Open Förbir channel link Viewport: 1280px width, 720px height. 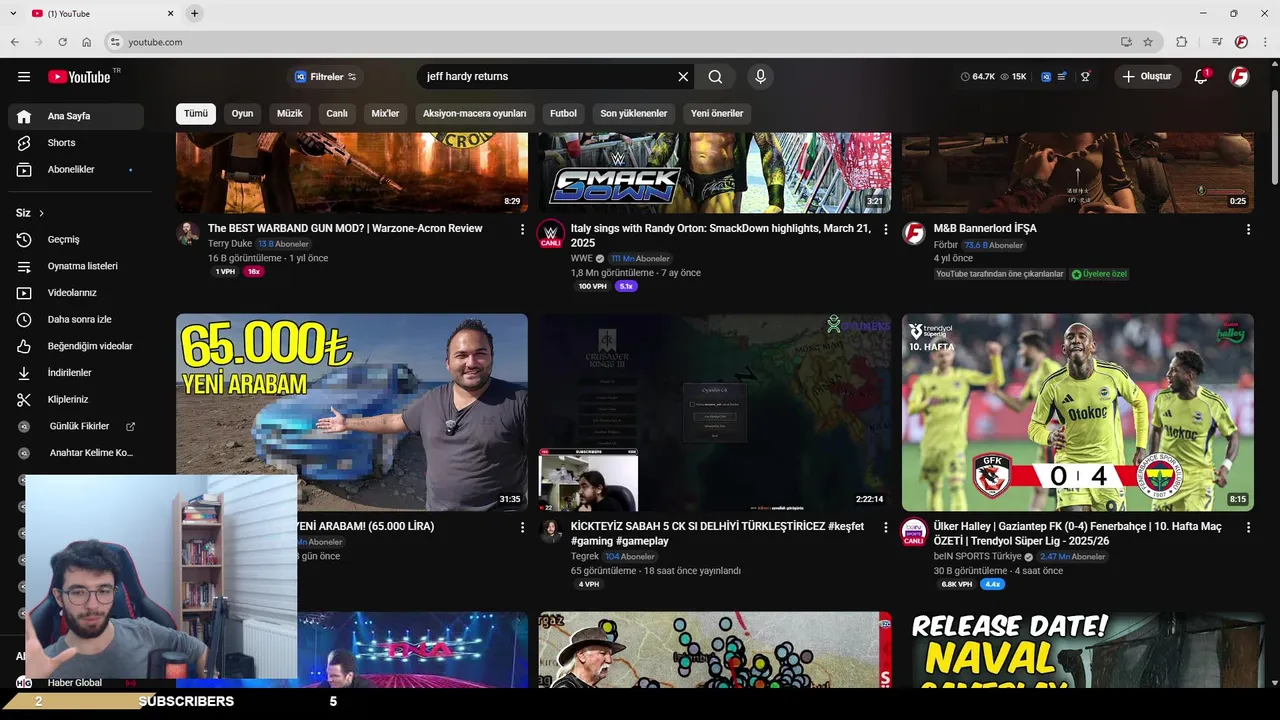[x=946, y=245]
